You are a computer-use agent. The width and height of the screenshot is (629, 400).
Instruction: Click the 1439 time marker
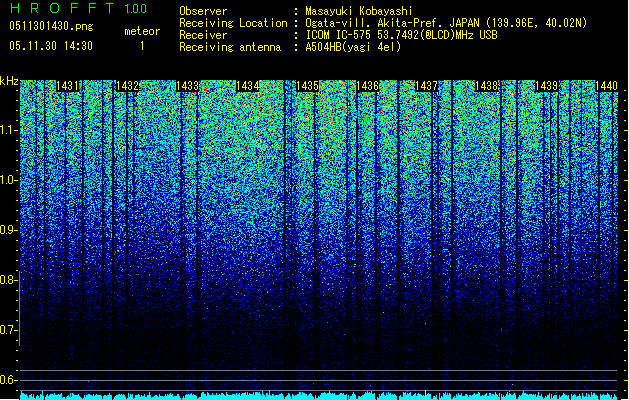click(547, 86)
